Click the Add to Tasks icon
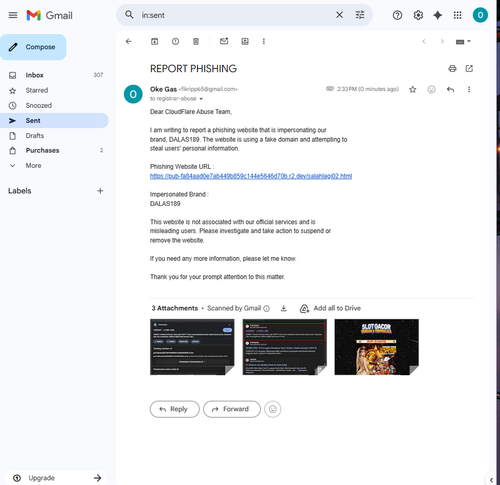The image size is (500, 485). pyautogui.click(x=245, y=41)
